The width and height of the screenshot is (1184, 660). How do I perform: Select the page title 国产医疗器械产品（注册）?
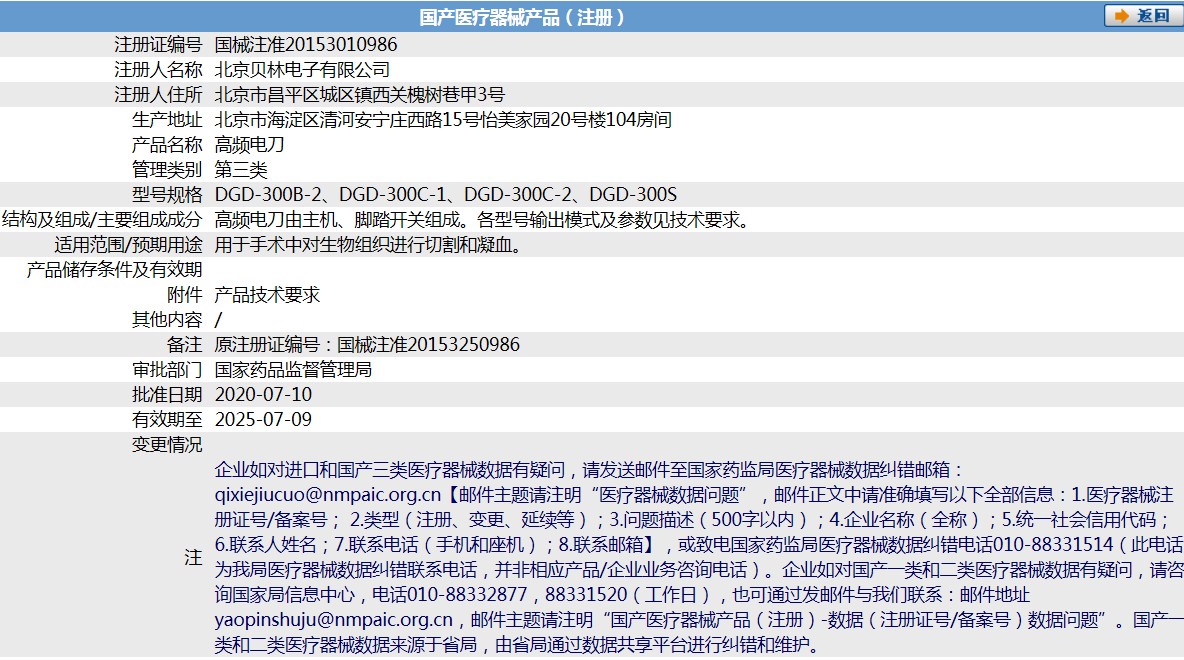[522, 17]
